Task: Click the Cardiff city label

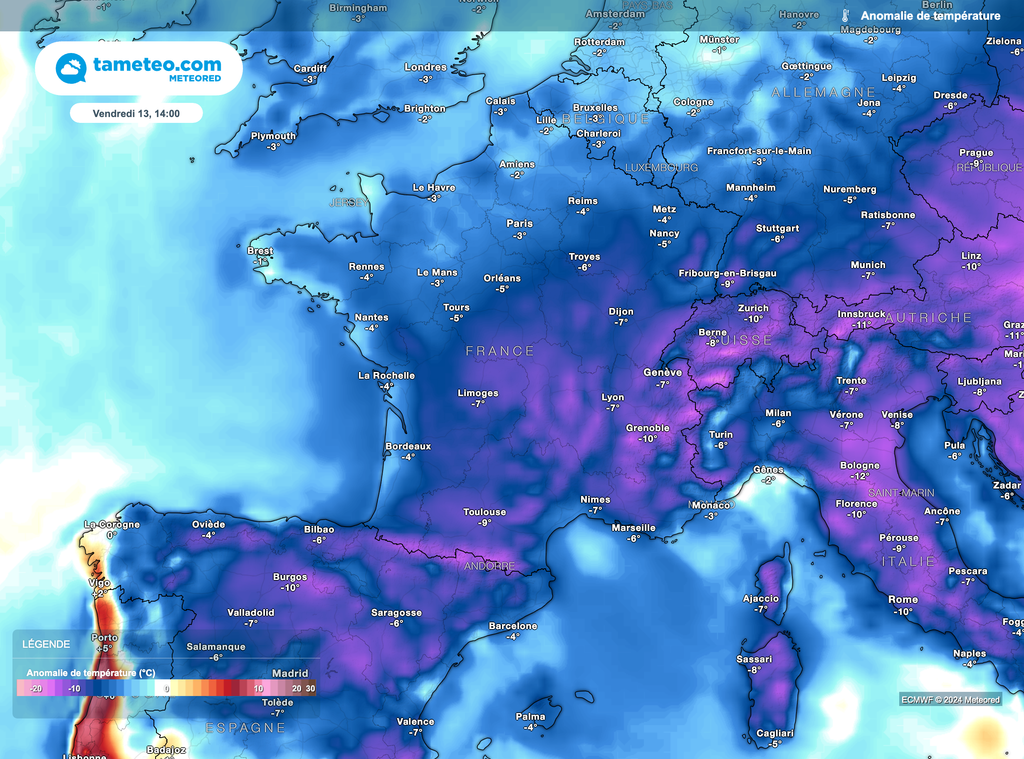Action: (310, 69)
